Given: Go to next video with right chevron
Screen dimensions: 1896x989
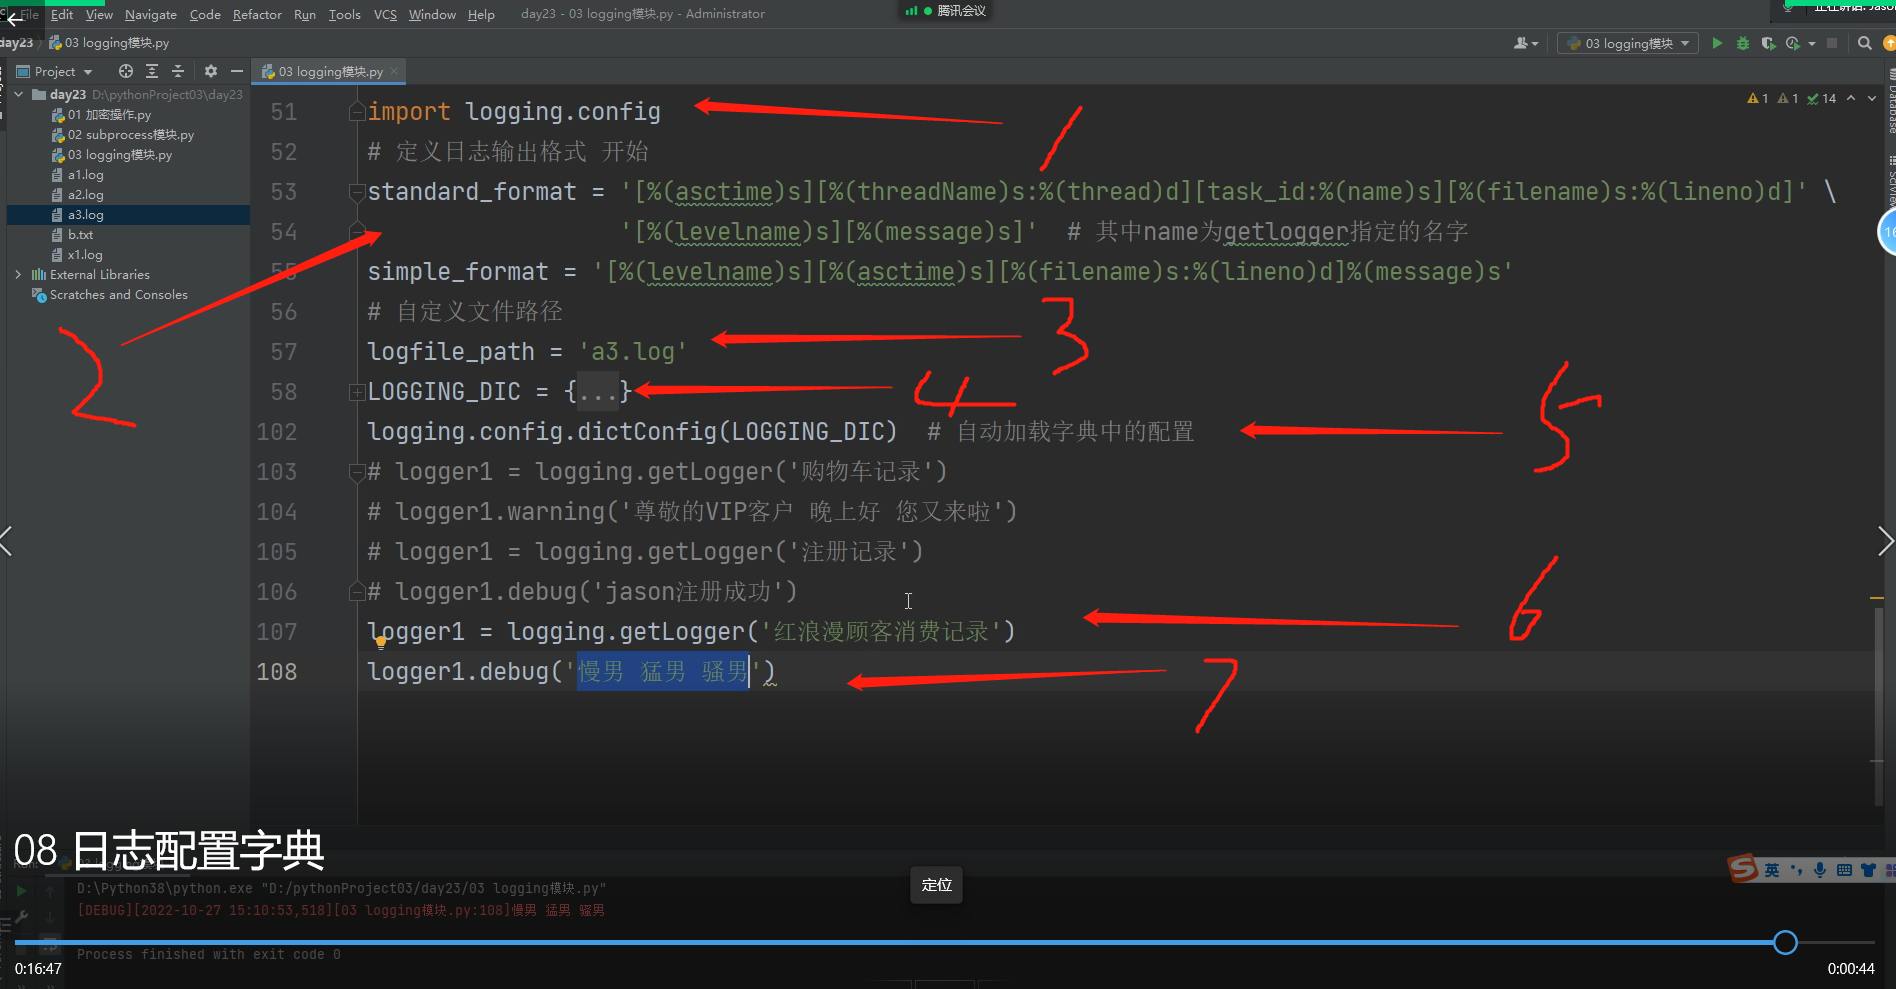Looking at the screenshot, I should (x=1885, y=541).
